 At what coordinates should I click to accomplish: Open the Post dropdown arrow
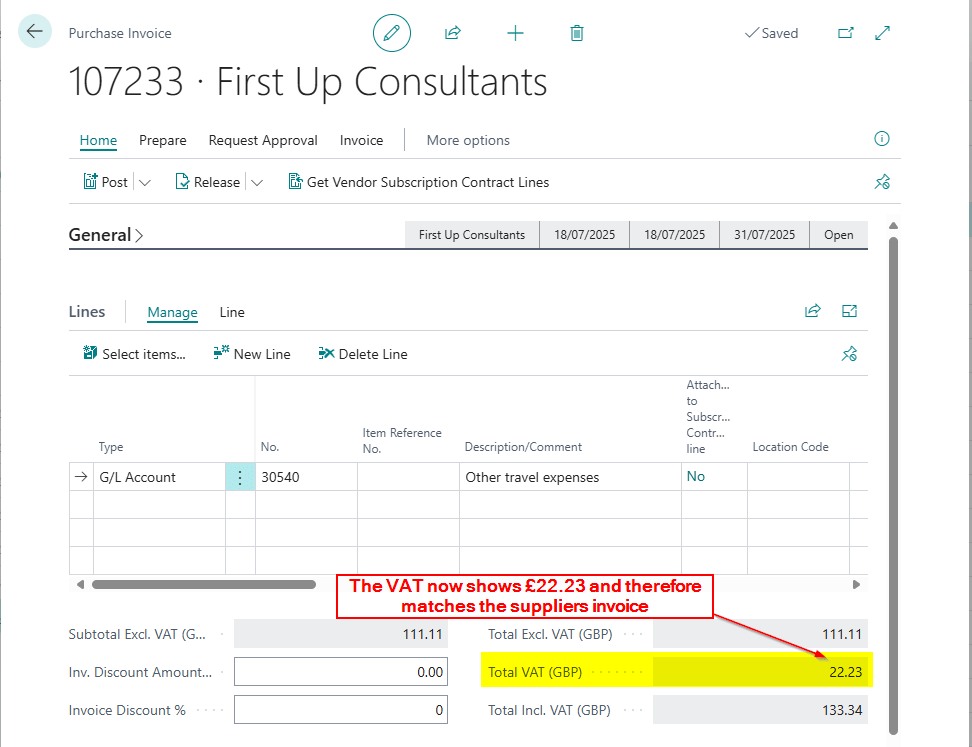coord(144,182)
